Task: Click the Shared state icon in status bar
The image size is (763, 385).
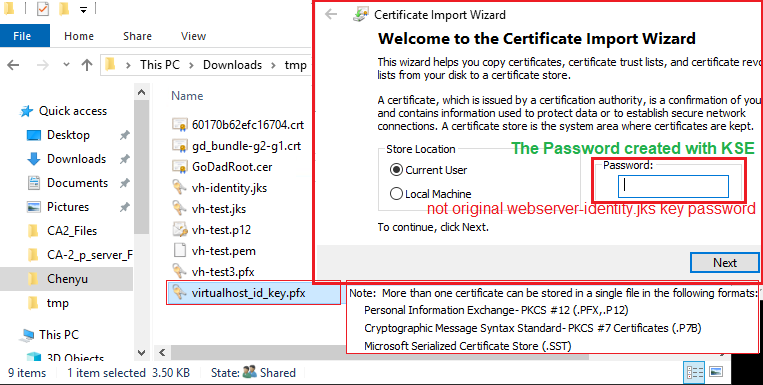Action: point(249,372)
